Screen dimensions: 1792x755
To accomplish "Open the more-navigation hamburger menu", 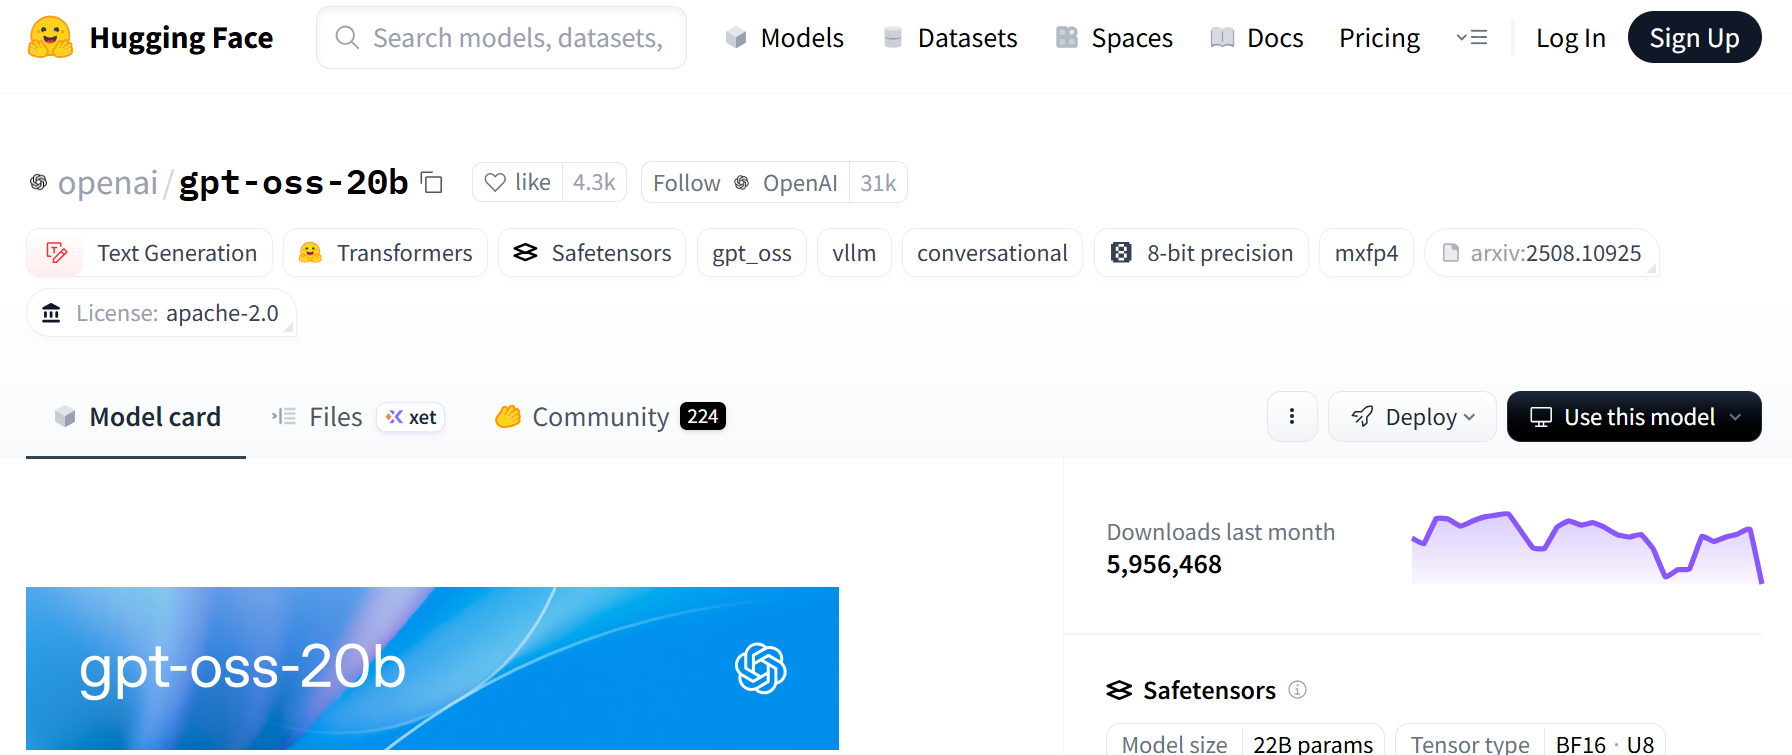I will click(1472, 38).
